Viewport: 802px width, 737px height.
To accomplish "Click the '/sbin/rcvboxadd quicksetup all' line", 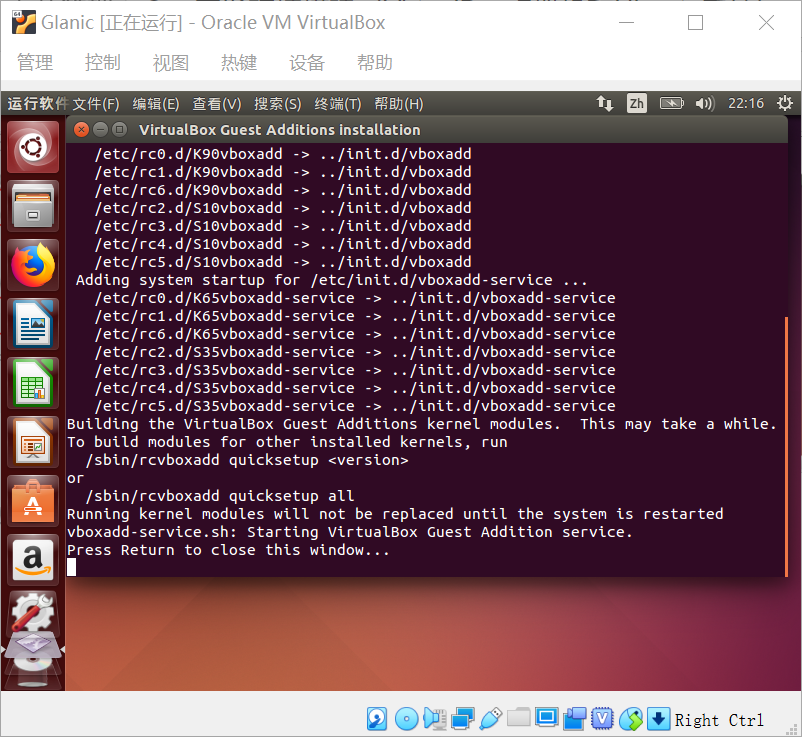I will pos(220,496).
